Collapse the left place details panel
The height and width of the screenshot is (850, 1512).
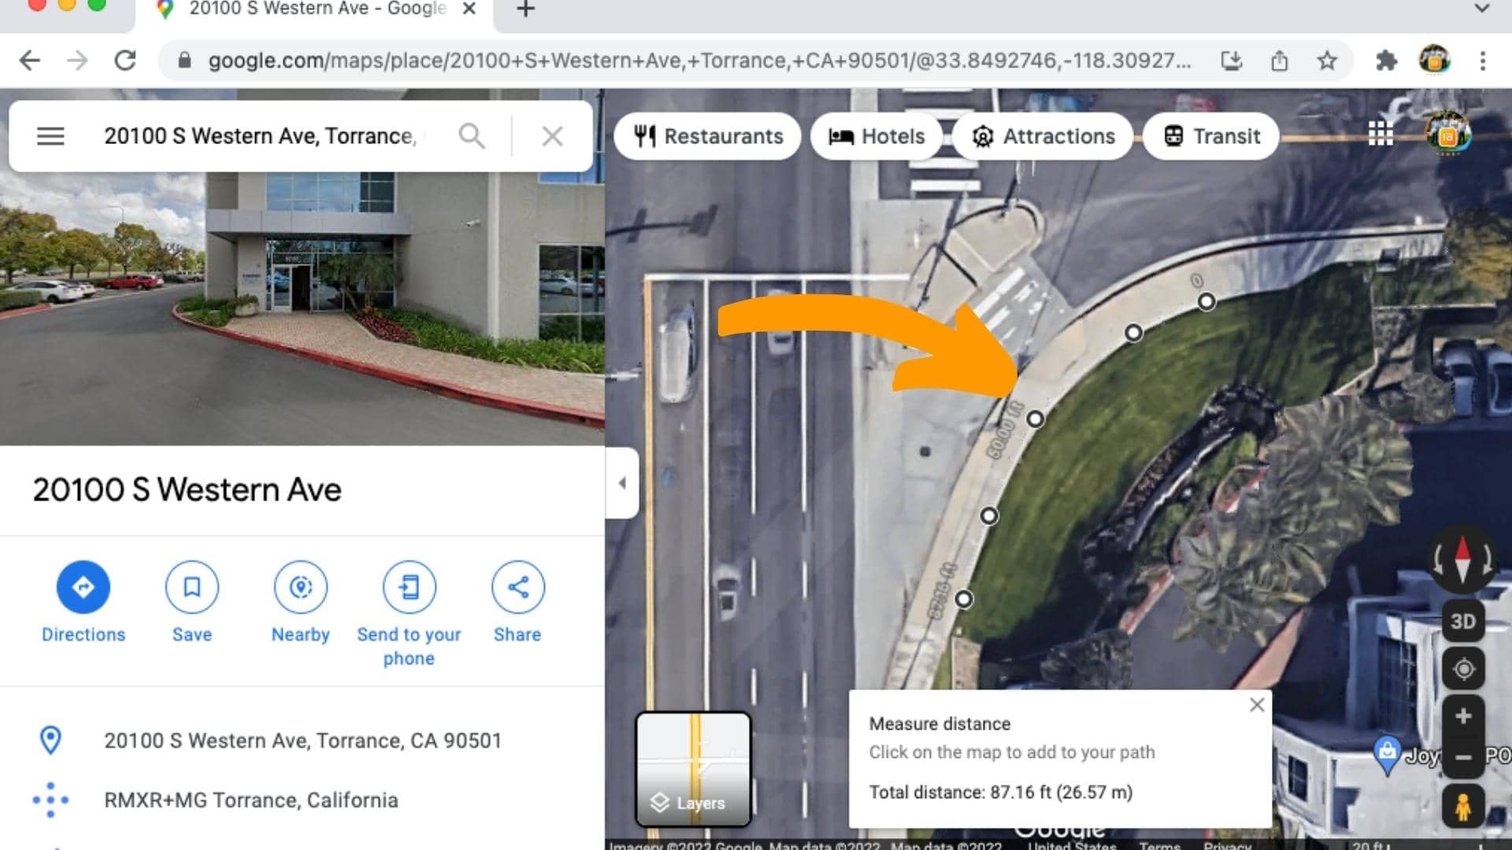(622, 483)
